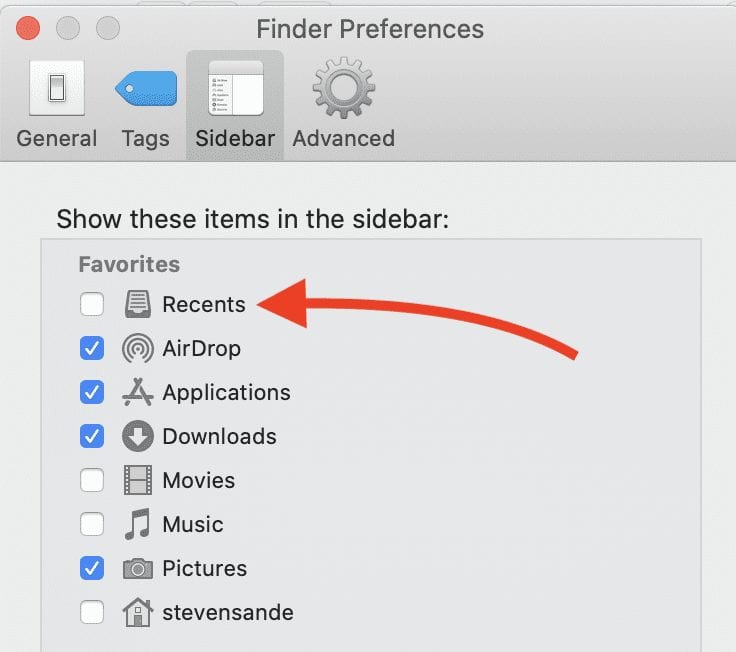Click the Movies filmstrip icon
This screenshot has width=736, height=652.
(138, 481)
